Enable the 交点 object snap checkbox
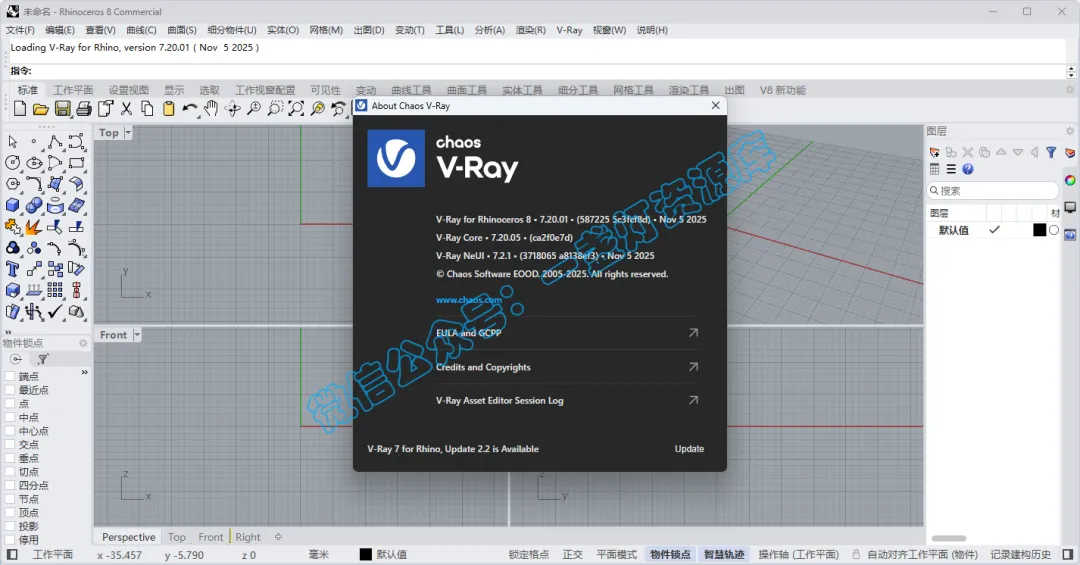This screenshot has width=1080, height=565. pos(10,444)
